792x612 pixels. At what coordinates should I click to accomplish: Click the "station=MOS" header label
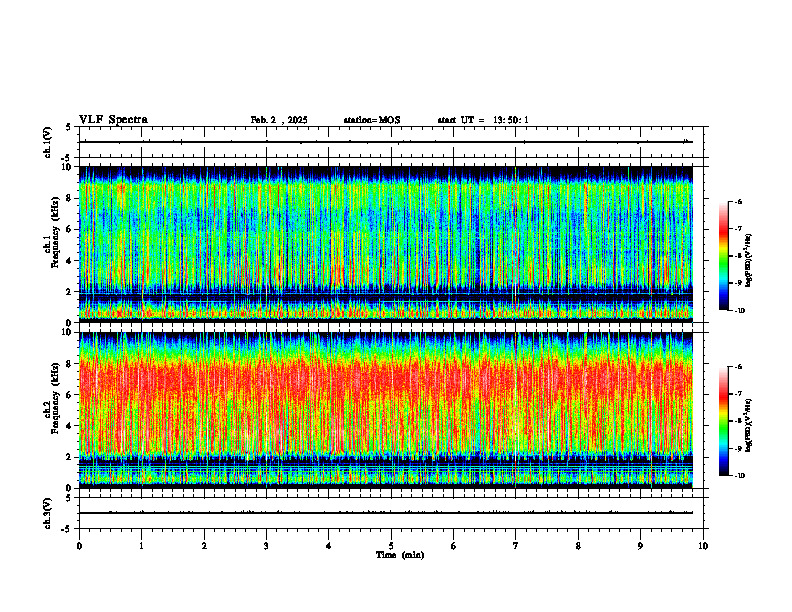pos(372,120)
